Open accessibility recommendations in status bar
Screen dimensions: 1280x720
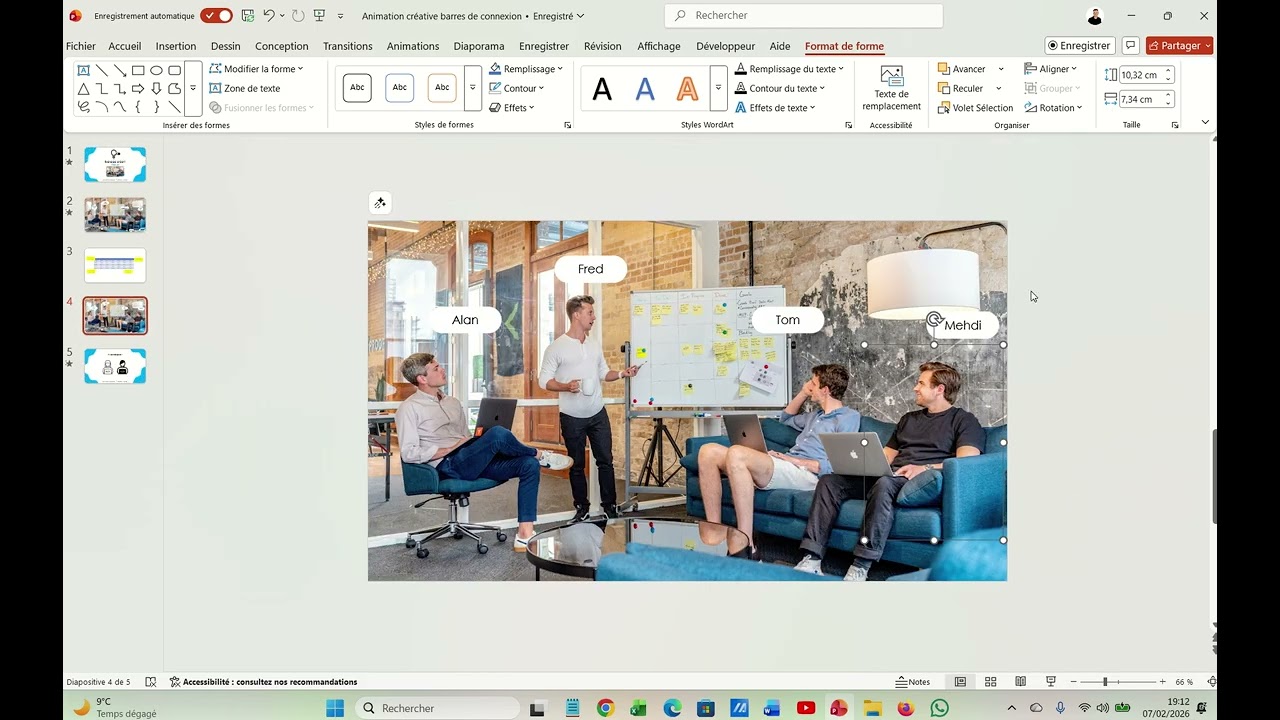[263, 682]
